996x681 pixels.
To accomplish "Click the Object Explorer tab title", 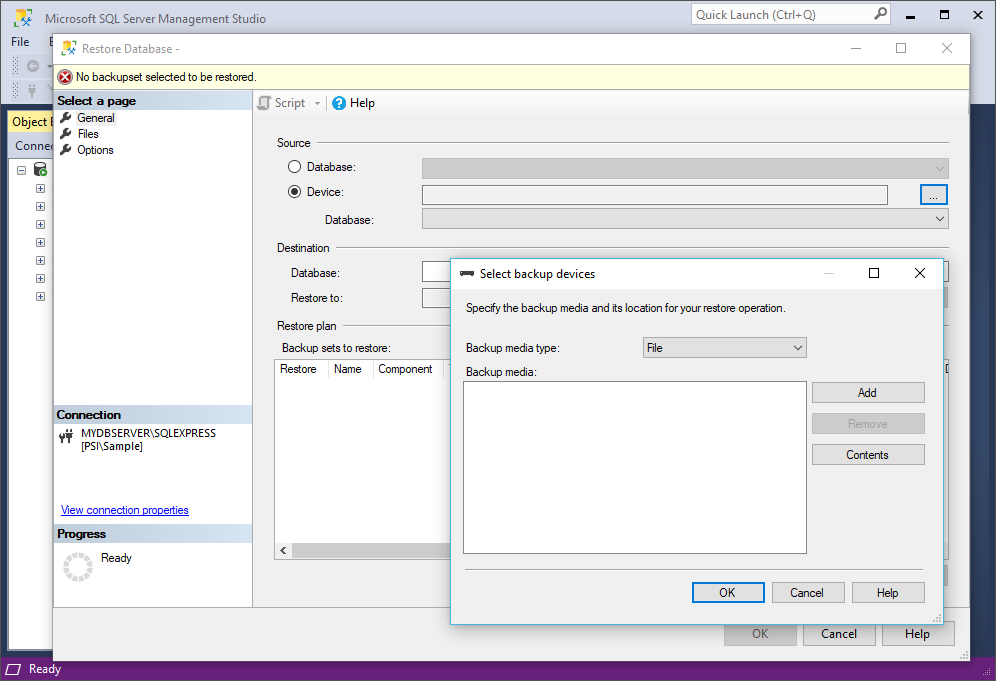I will point(30,122).
